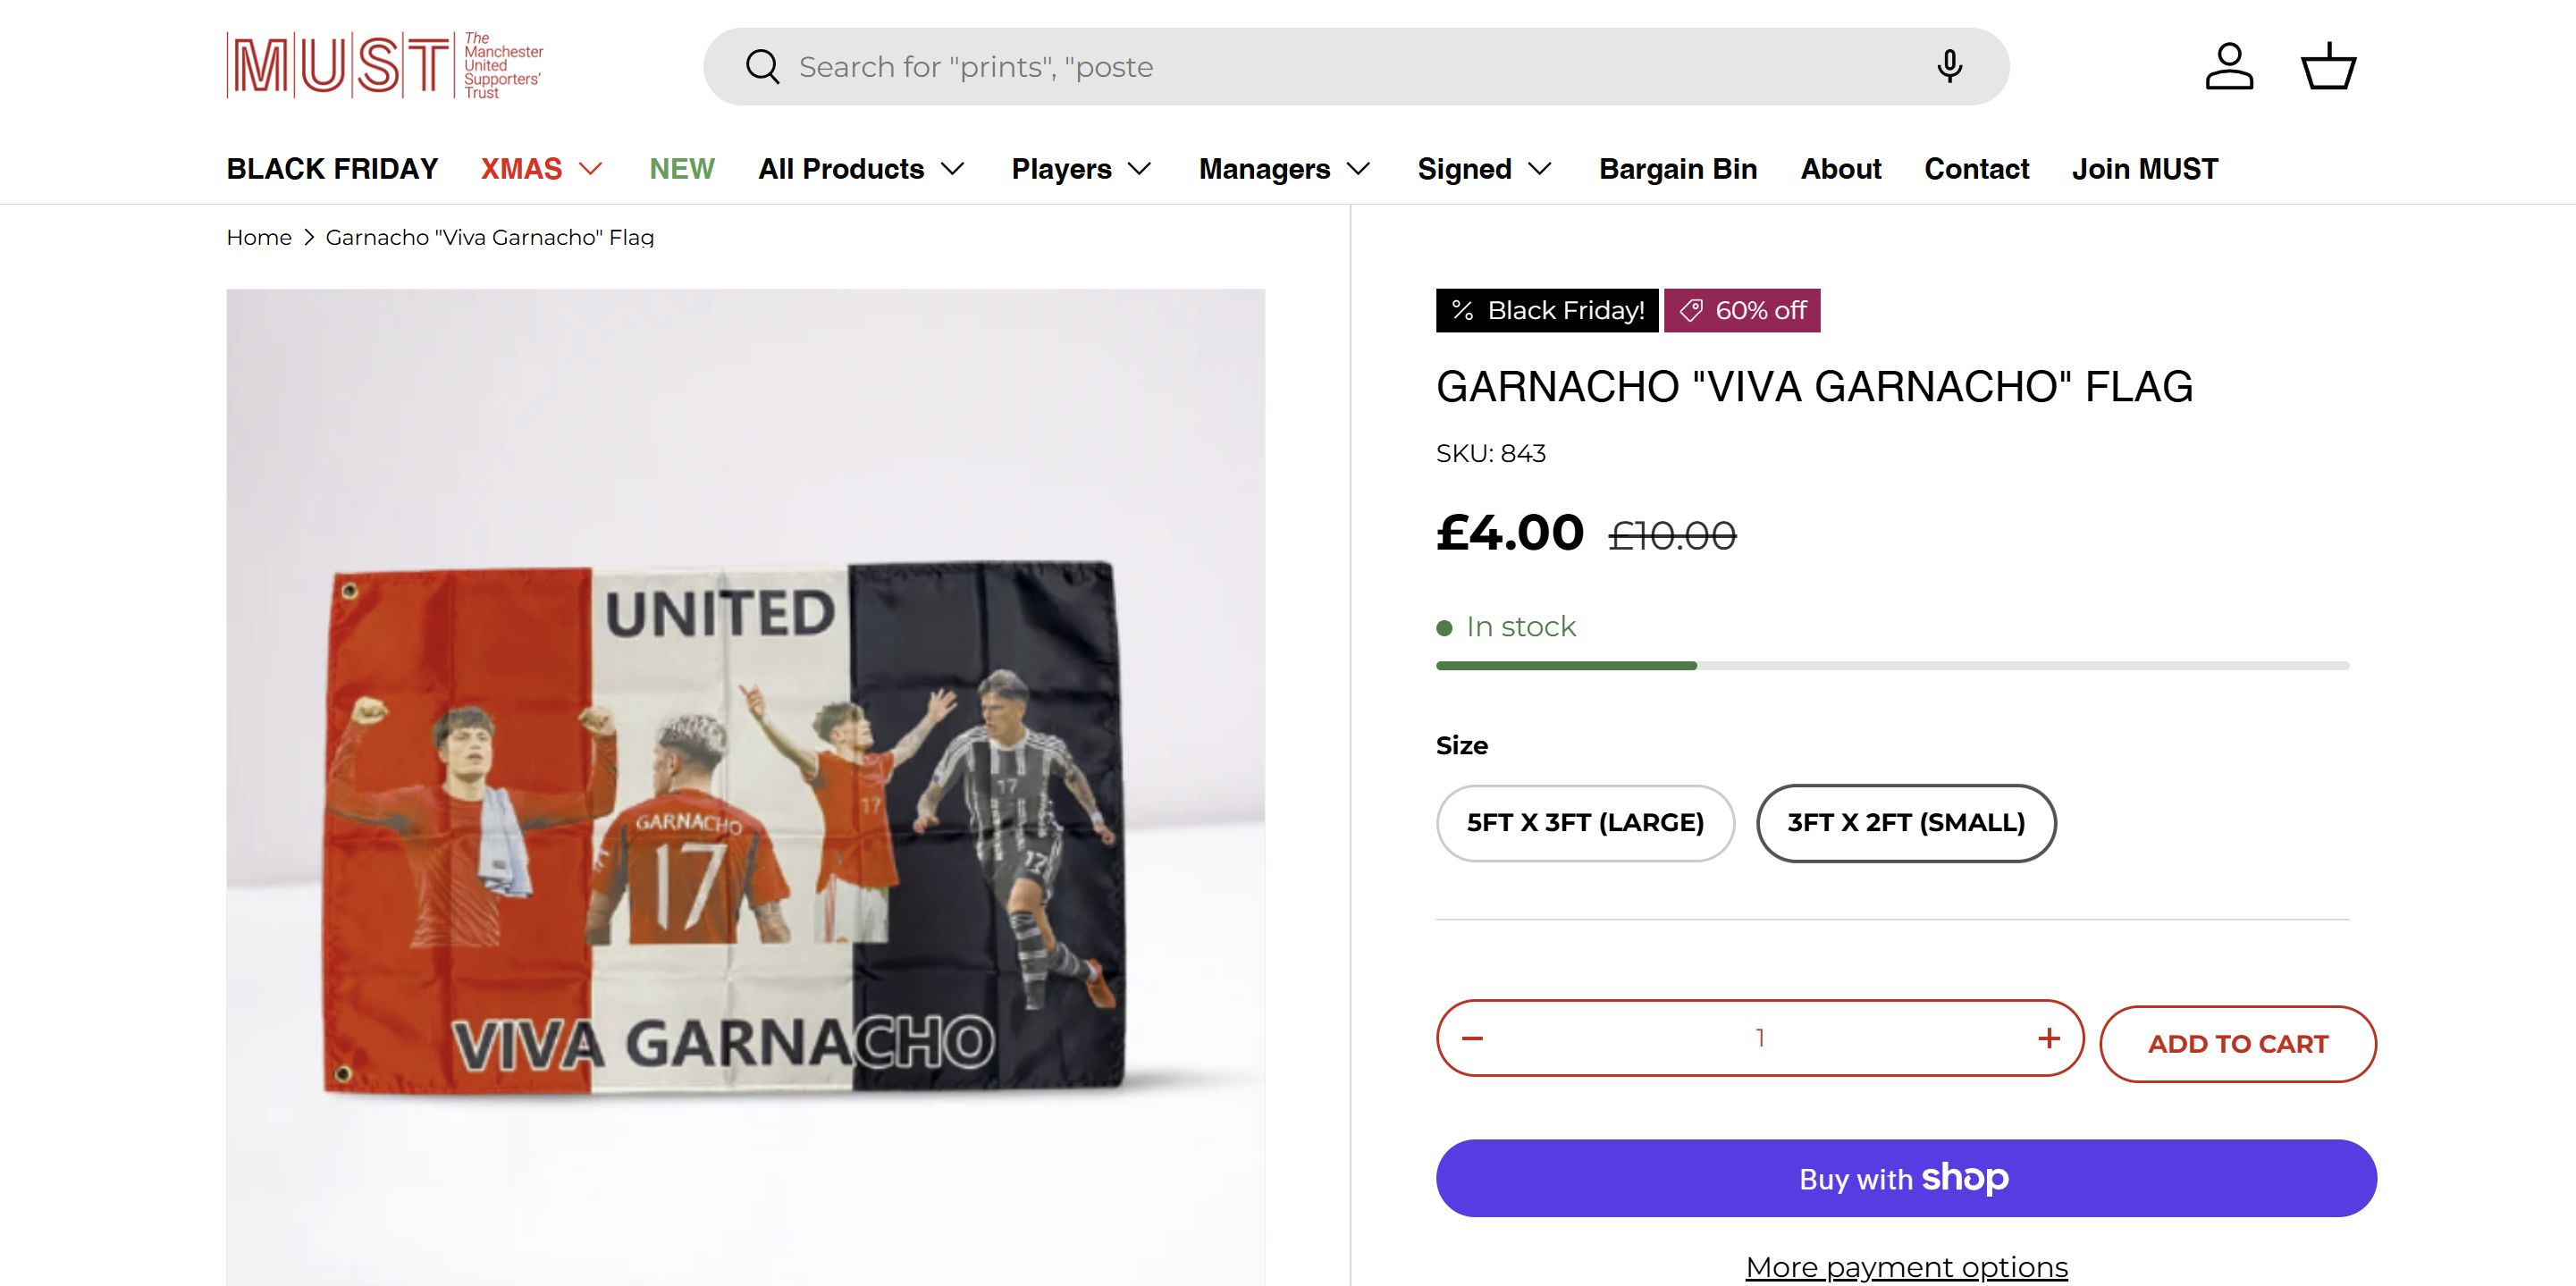
Task: Click the 60% off discount tag
Action: (1742, 310)
